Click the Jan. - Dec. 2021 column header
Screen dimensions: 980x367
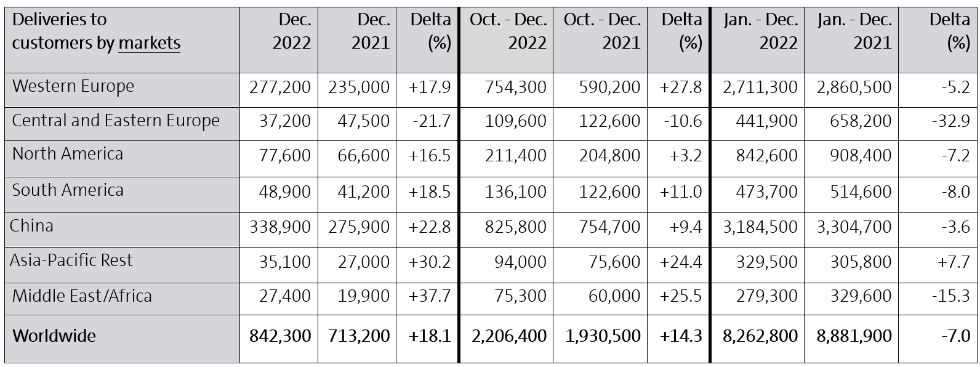[854, 31]
